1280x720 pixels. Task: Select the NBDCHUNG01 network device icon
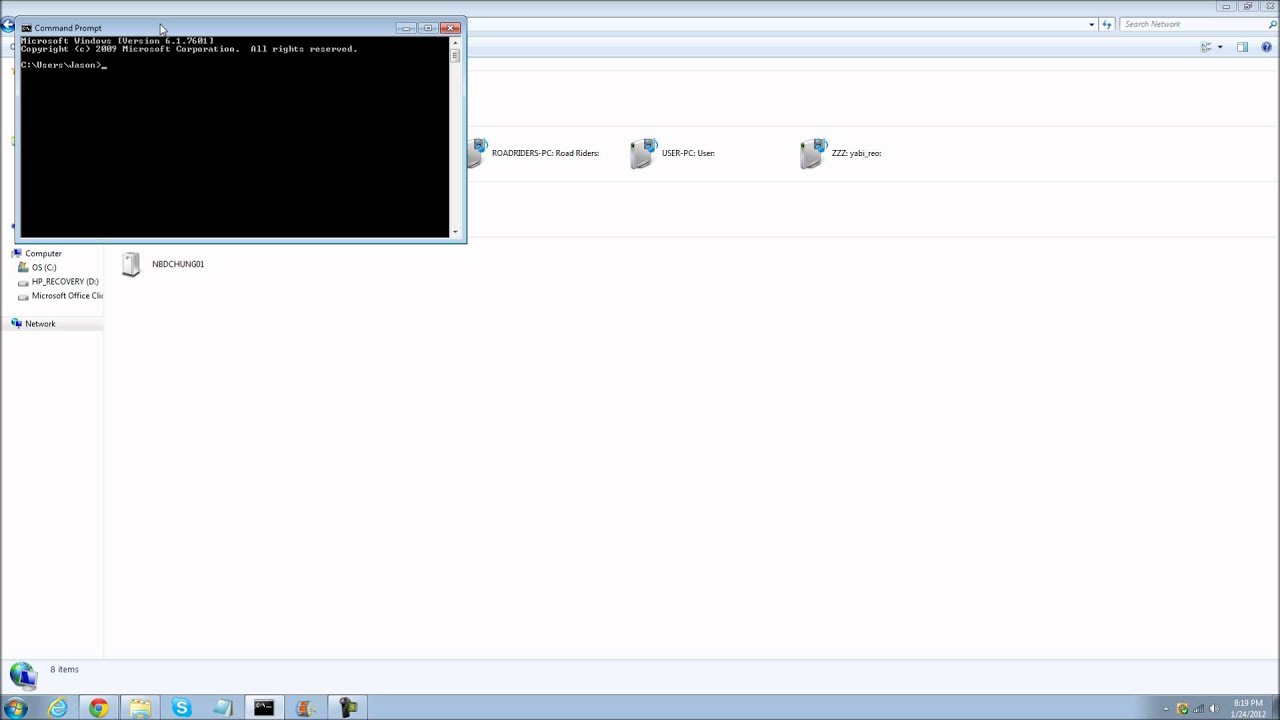(131, 264)
